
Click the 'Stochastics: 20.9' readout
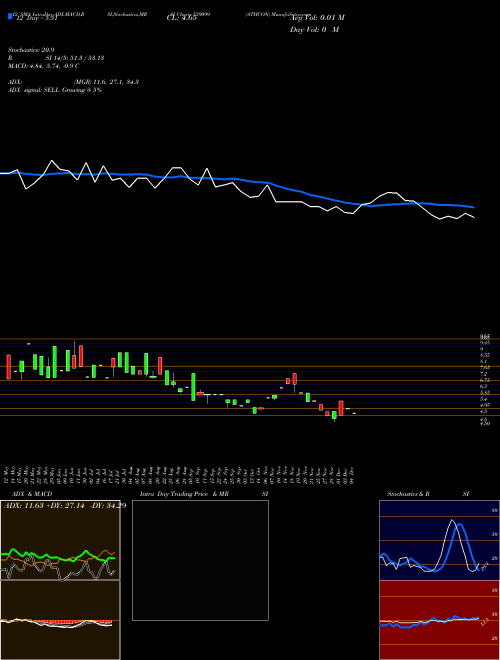pyautogui.click(x=31, y=50)
